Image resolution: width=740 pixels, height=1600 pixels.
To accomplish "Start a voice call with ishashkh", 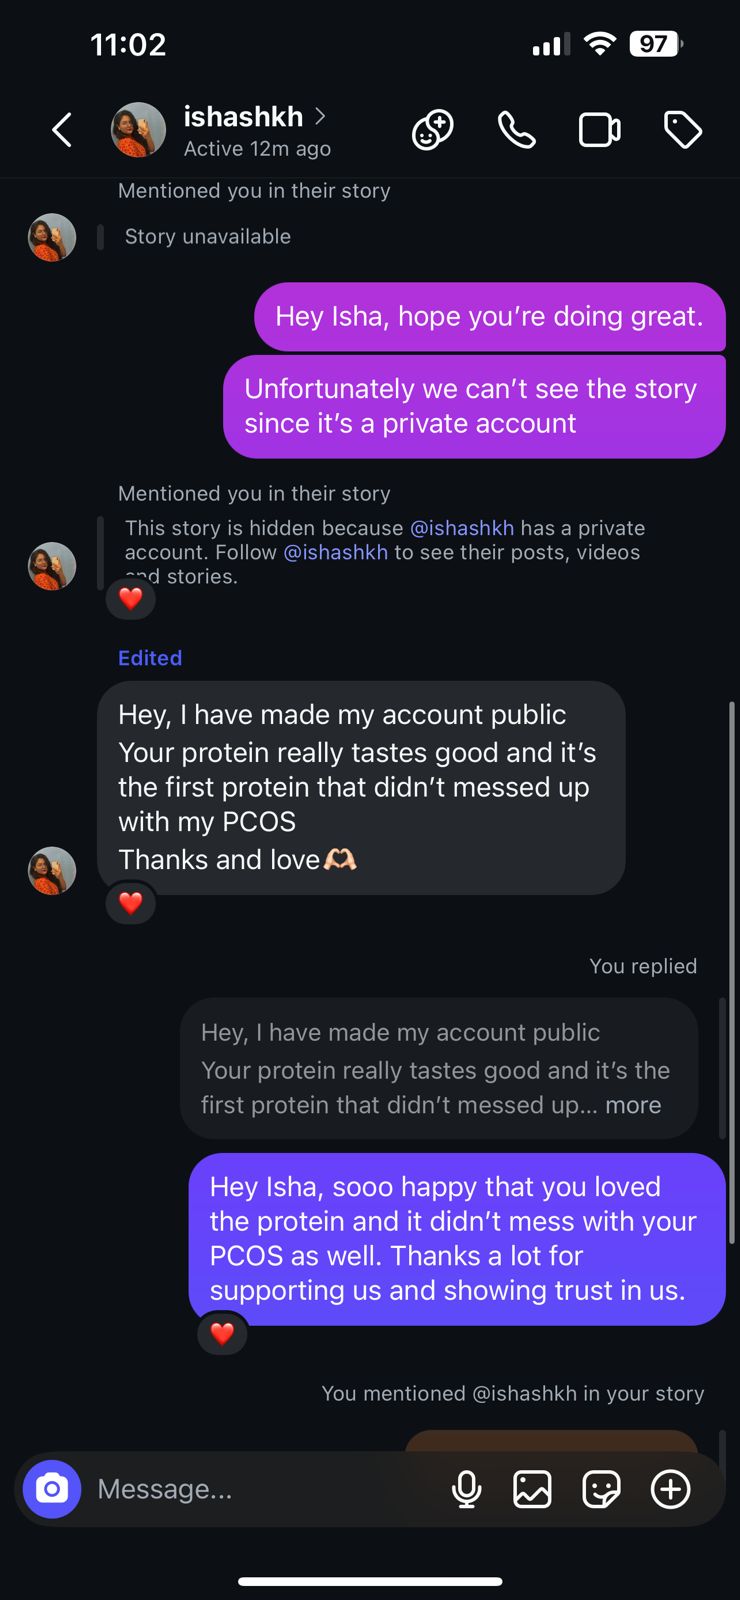I will (516, 130).
